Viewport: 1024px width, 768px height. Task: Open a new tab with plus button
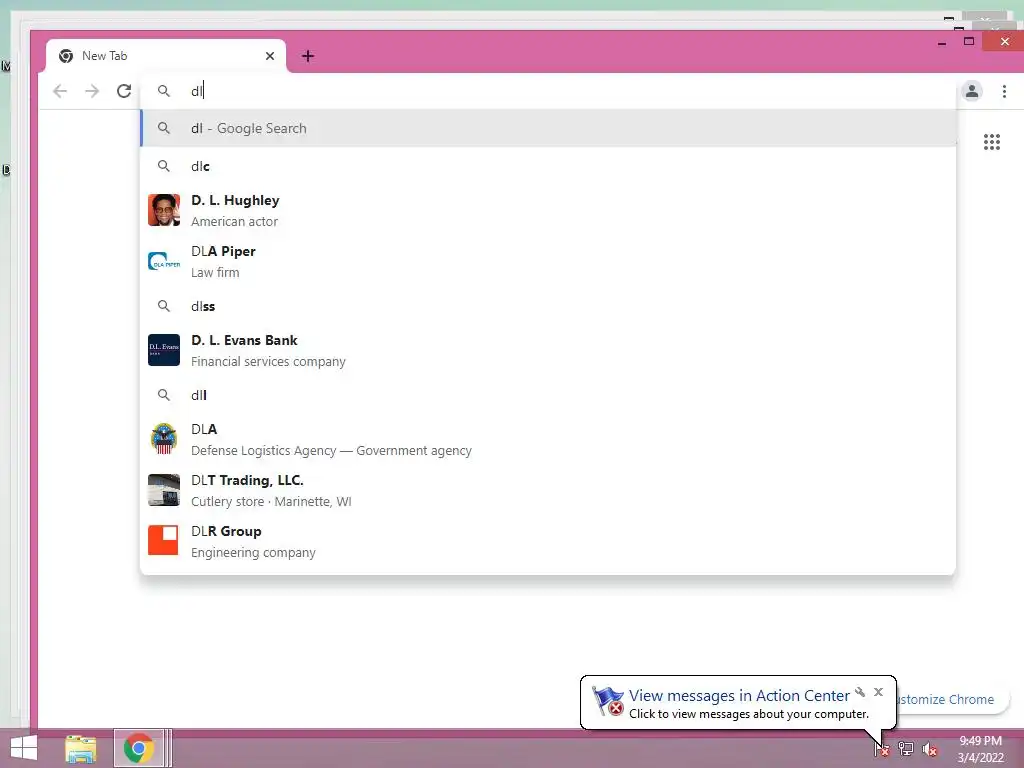308,56
